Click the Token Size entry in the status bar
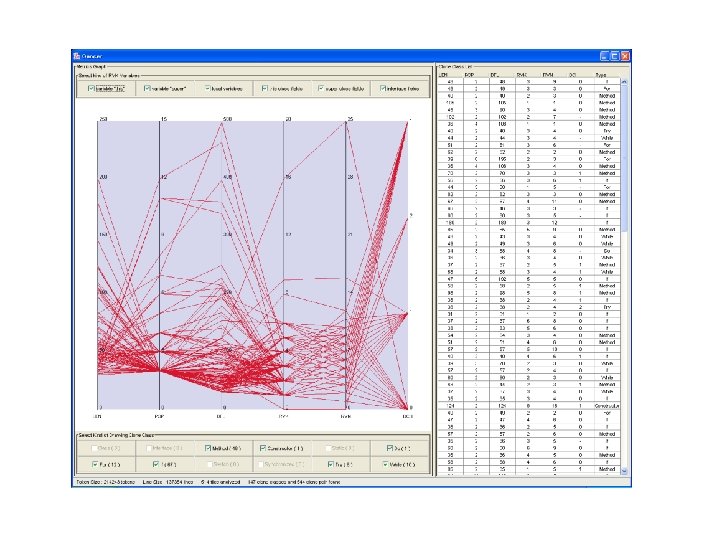 point(106,482)
